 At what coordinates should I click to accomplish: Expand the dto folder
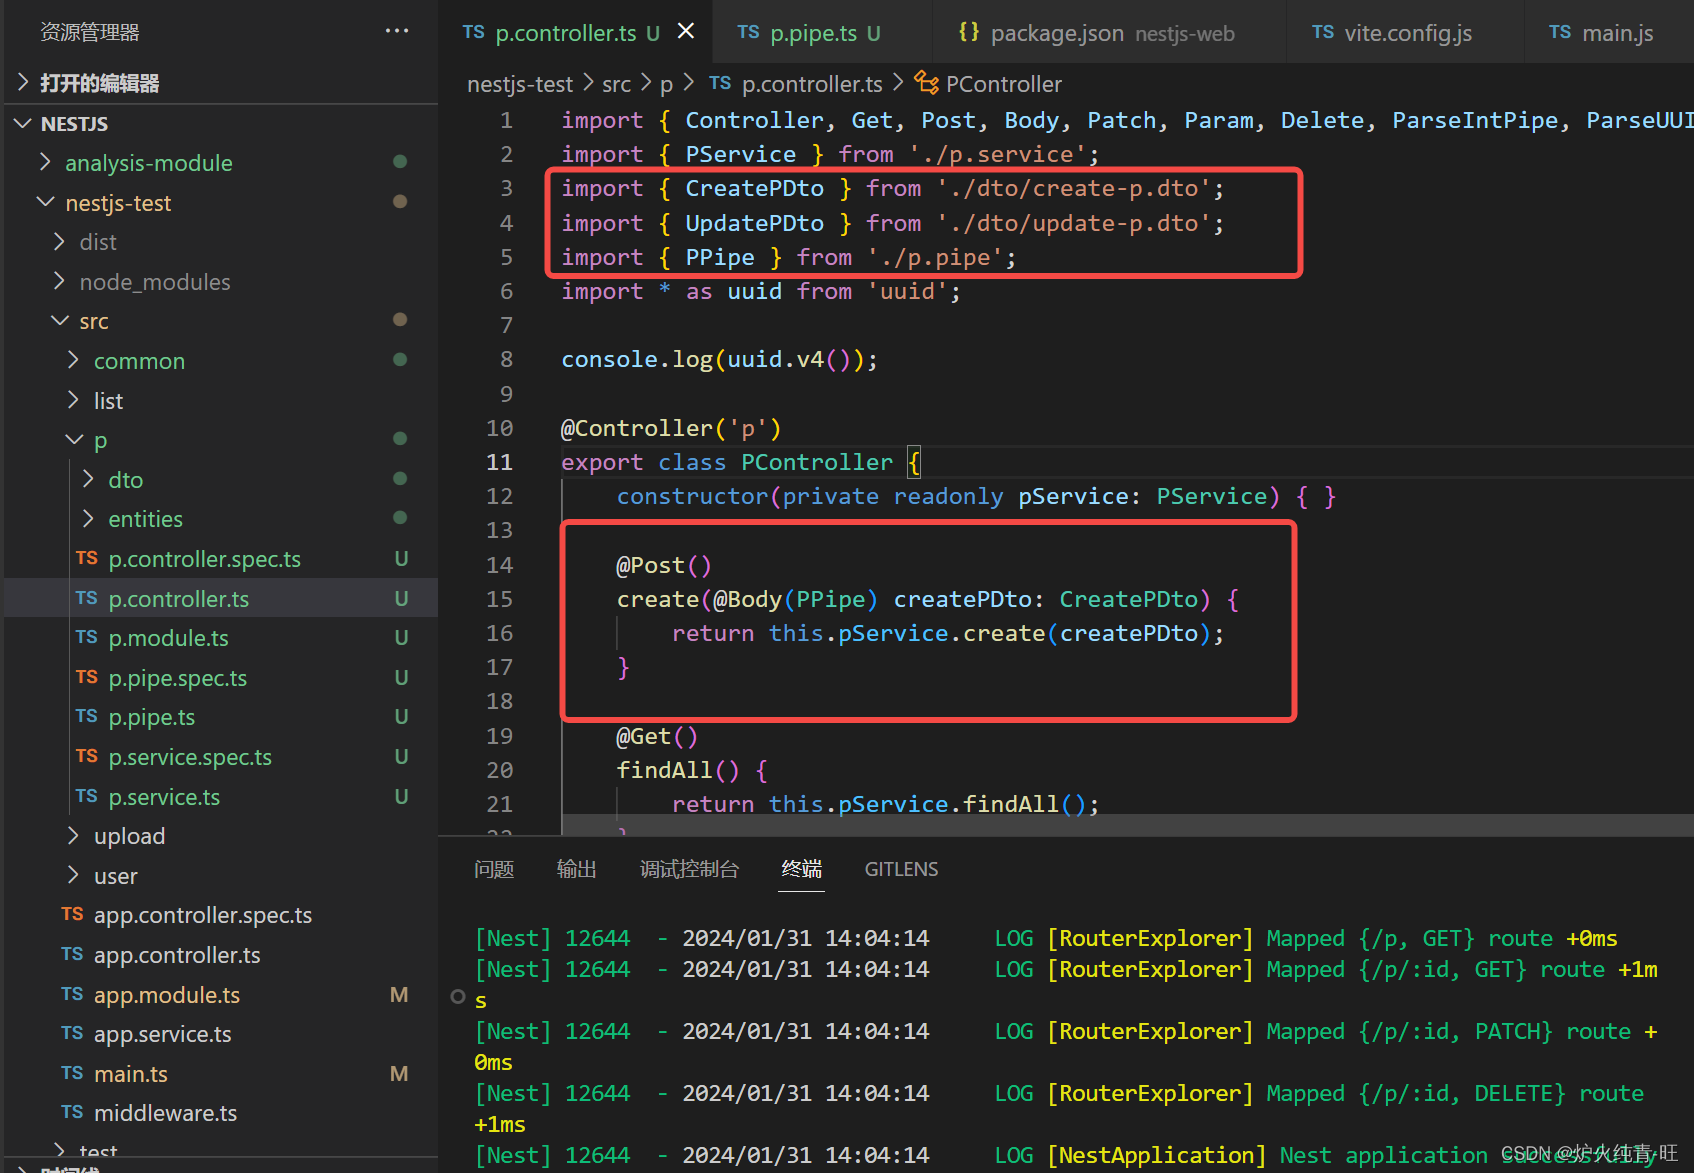(88, 479)
